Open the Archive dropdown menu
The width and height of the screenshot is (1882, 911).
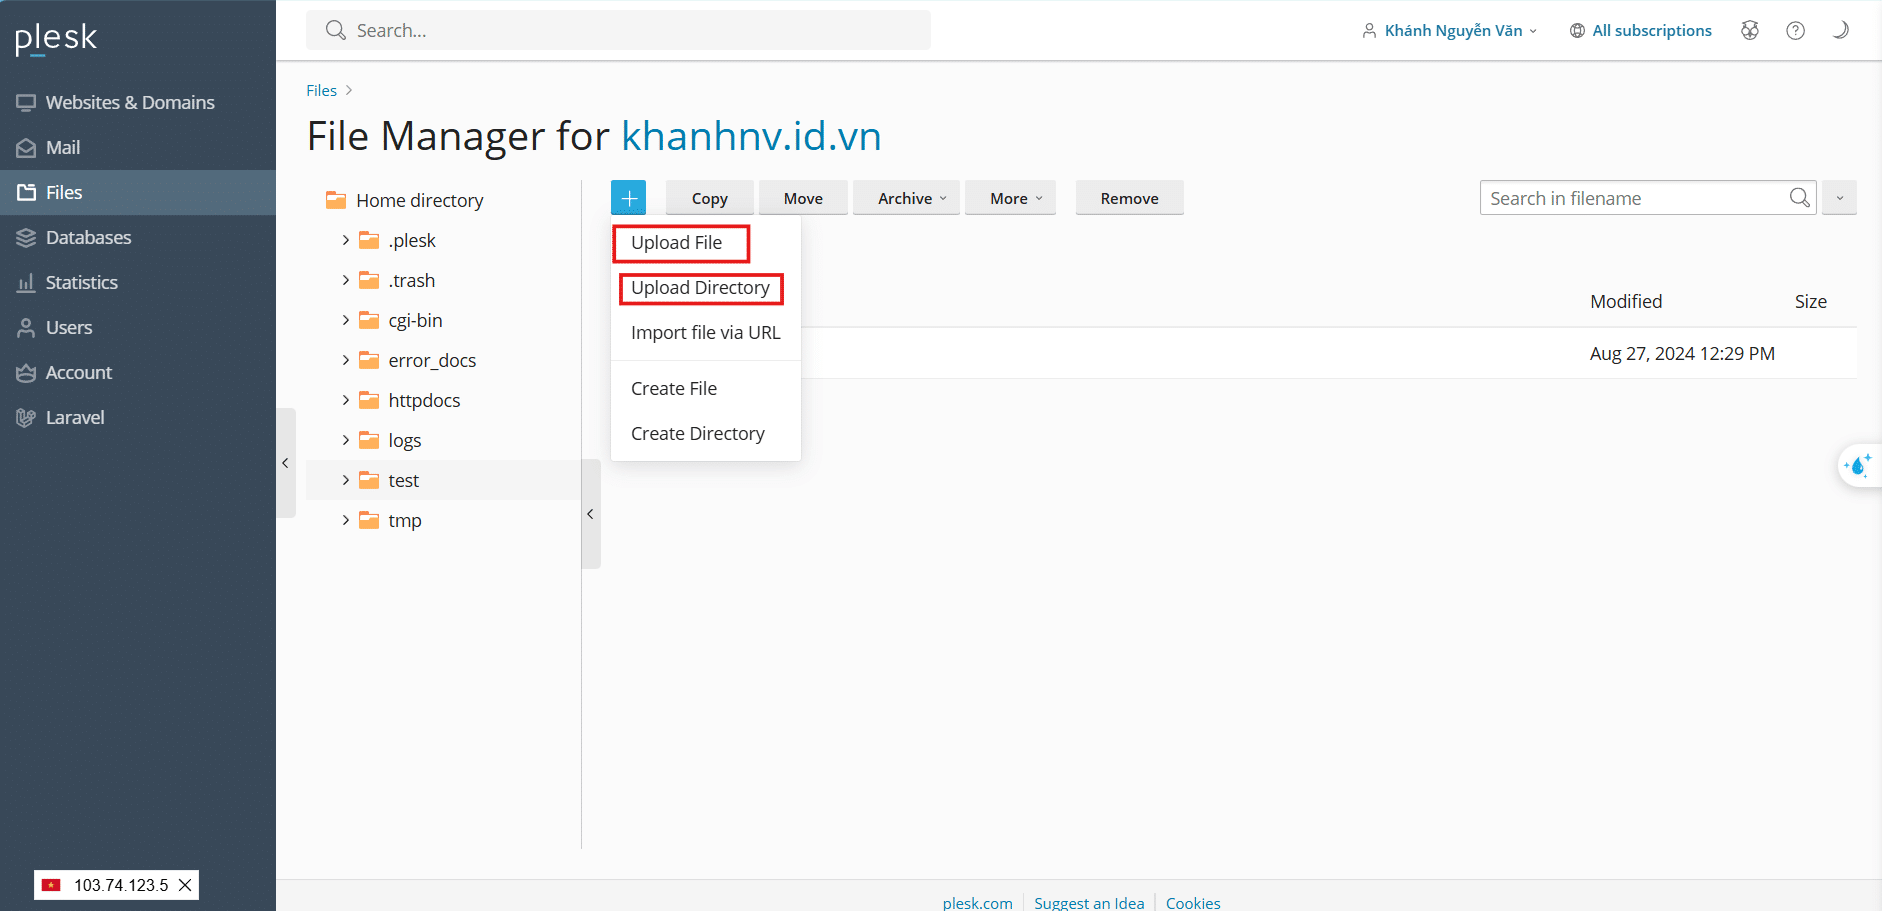point(905,197)
